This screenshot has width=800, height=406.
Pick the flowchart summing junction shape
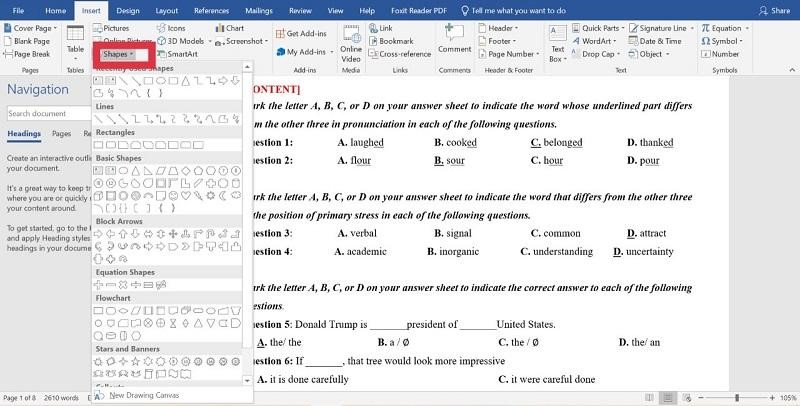point(148,323)
